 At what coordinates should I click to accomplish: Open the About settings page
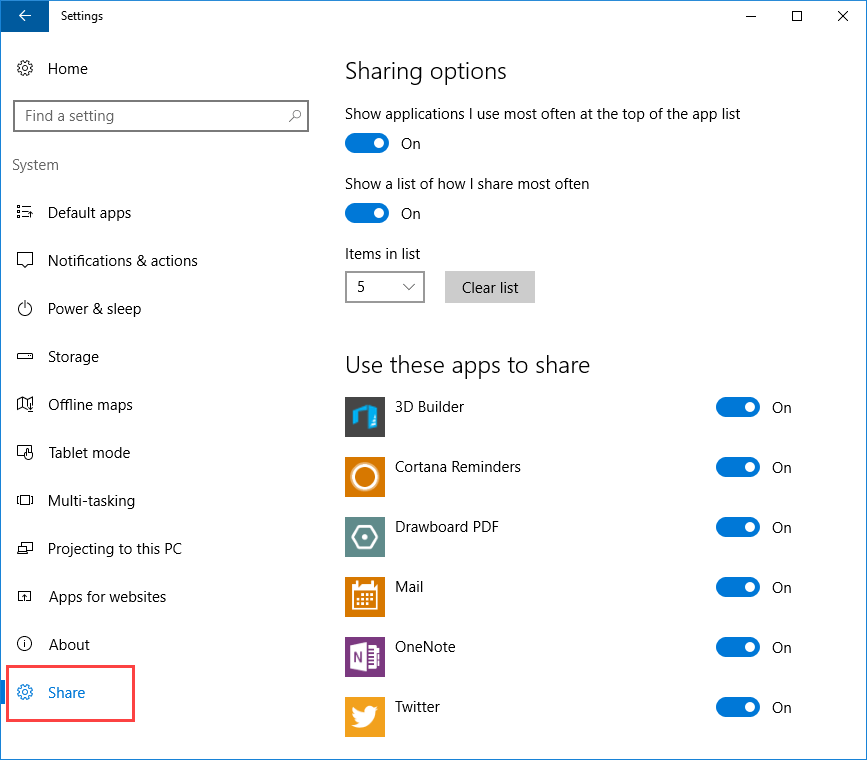coord(25,644)
